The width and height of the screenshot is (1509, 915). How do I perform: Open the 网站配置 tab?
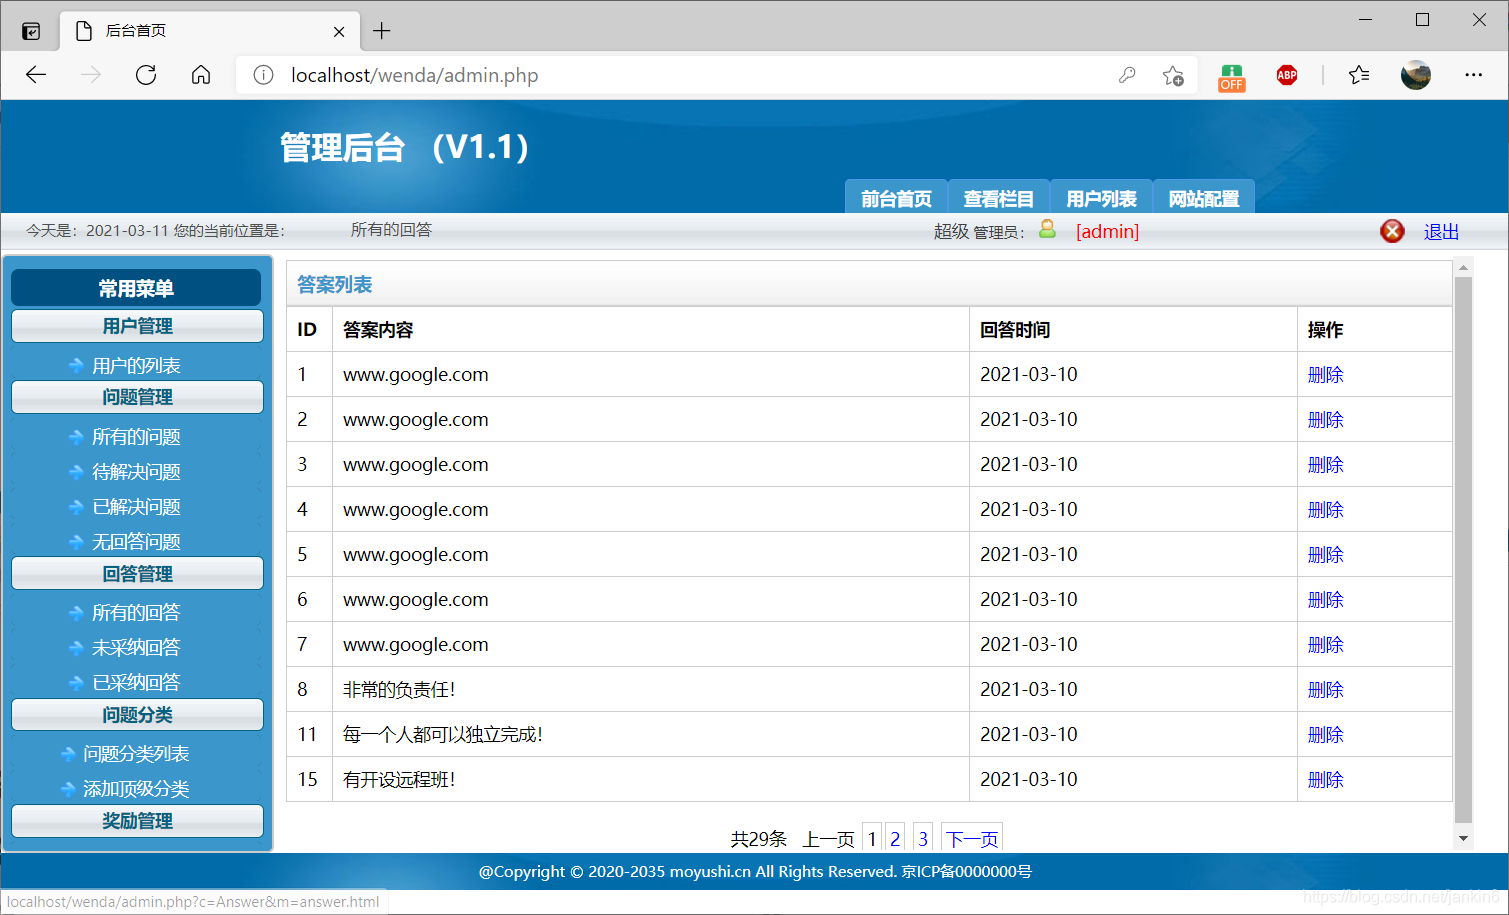[1204, 198]
